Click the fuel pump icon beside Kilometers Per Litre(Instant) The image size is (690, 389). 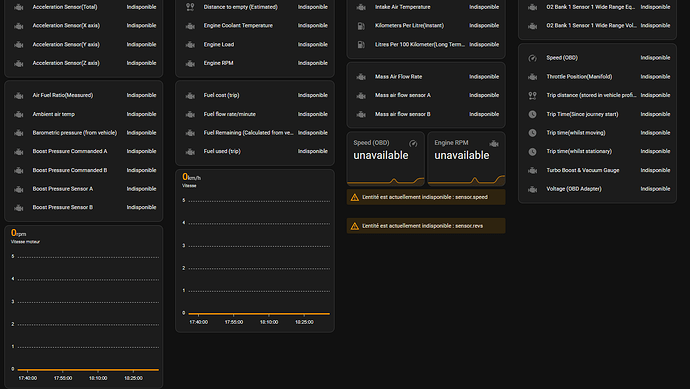(361, 26)
